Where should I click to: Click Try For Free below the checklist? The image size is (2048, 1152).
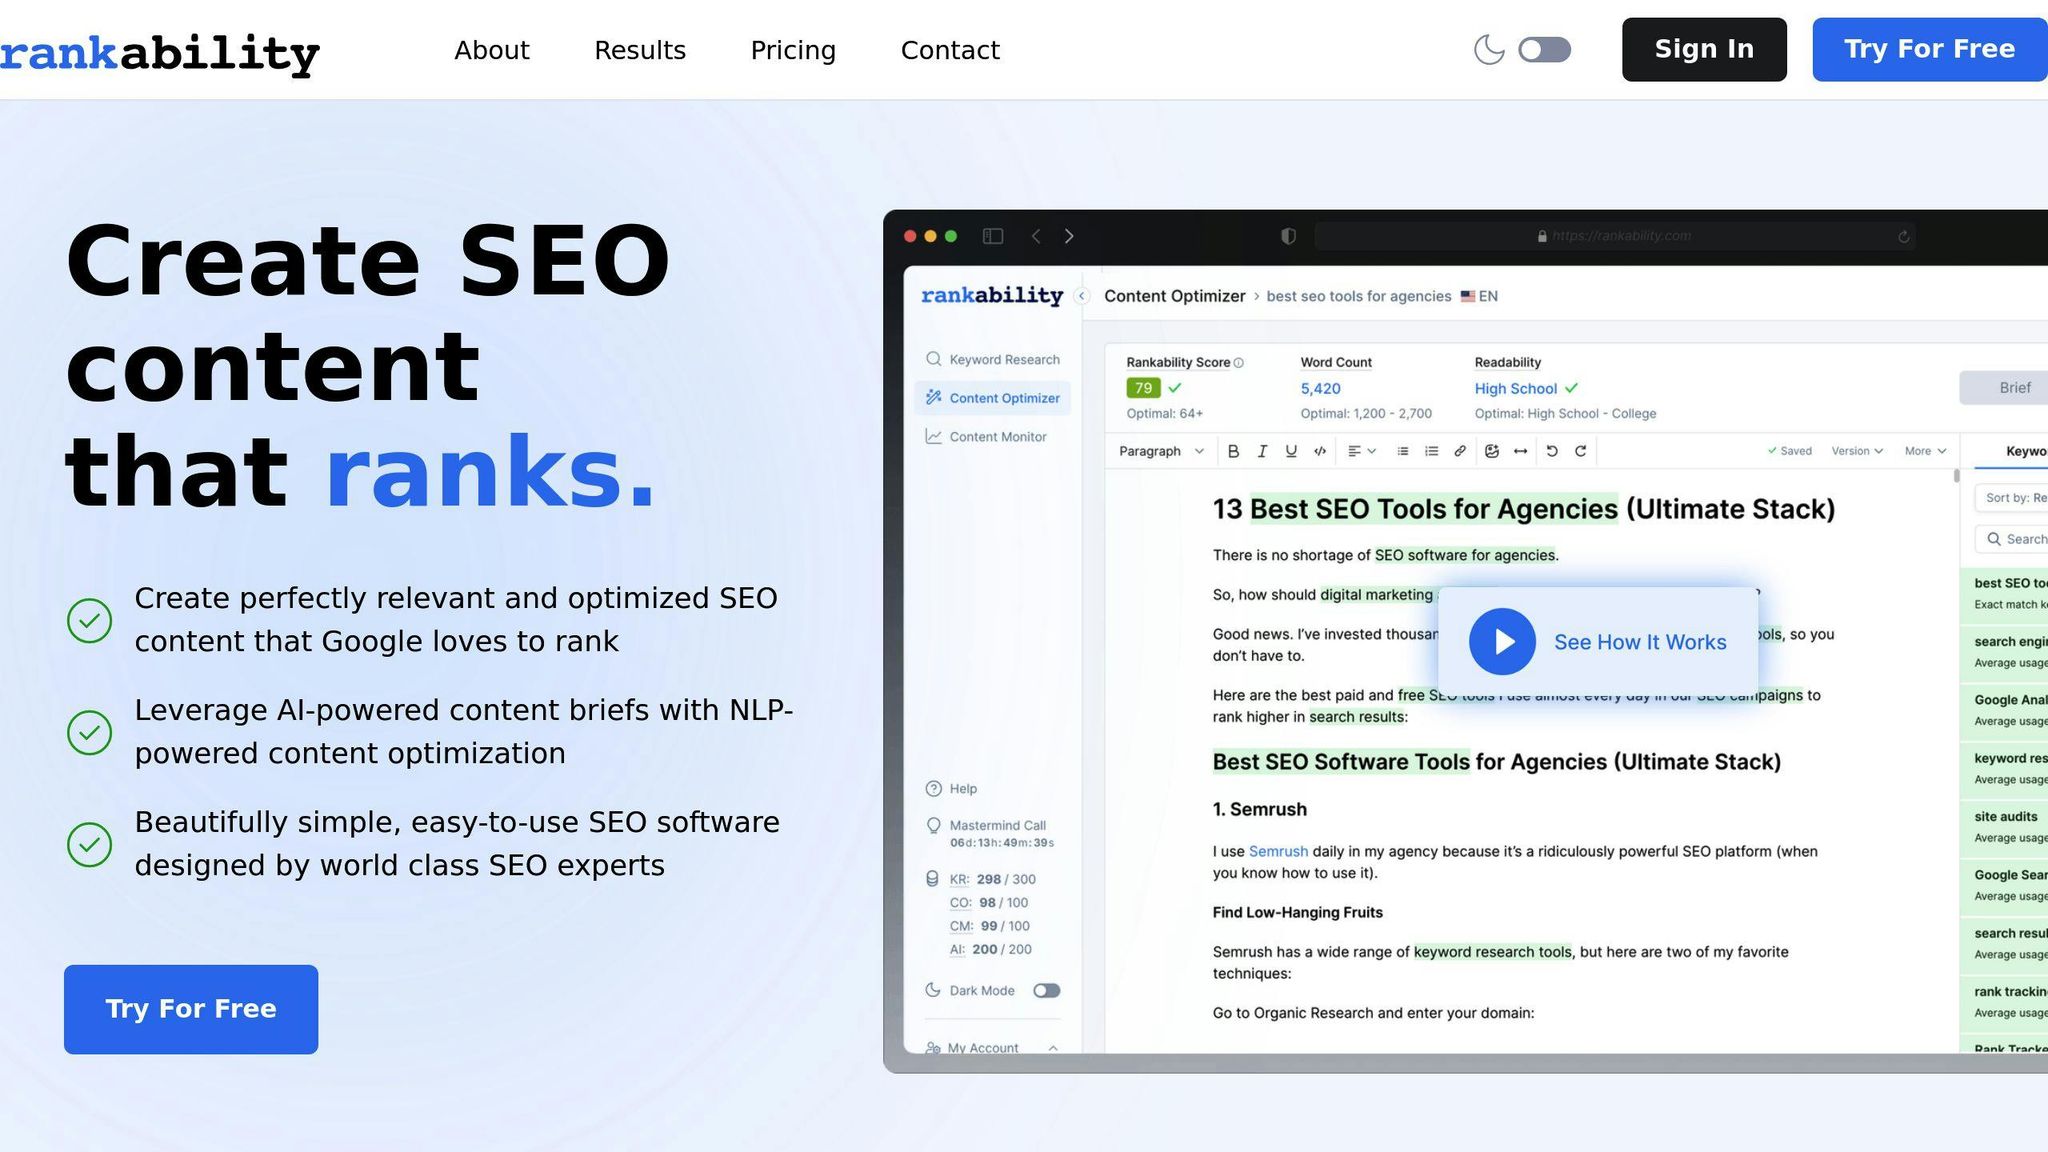pos(191,1009)
